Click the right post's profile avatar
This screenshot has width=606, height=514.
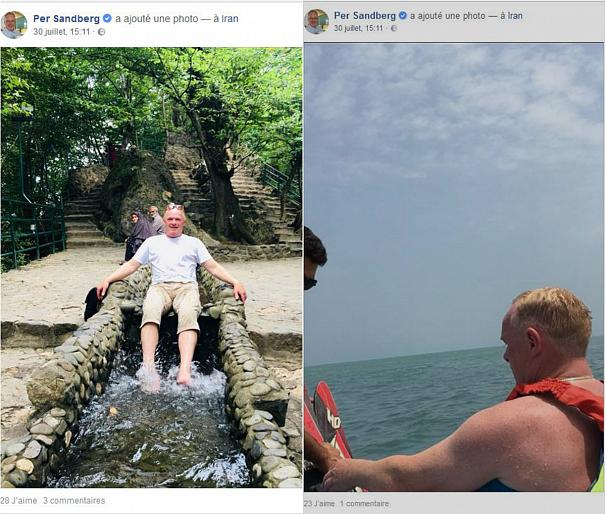316,21
